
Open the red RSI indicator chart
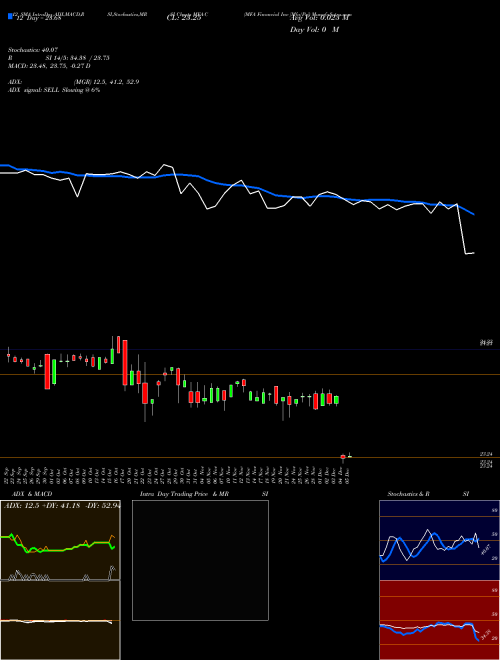tap(439, 620)
